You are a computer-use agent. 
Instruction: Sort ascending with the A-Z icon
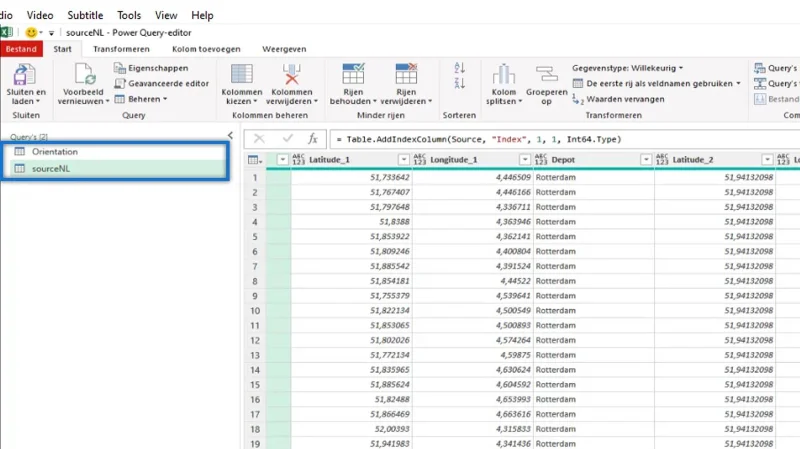pos(459,67)
